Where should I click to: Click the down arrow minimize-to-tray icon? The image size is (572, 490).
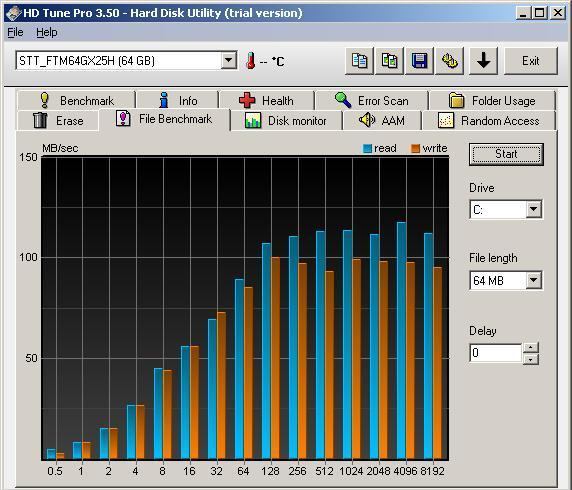pyautogui.click(x=483, y=61)
